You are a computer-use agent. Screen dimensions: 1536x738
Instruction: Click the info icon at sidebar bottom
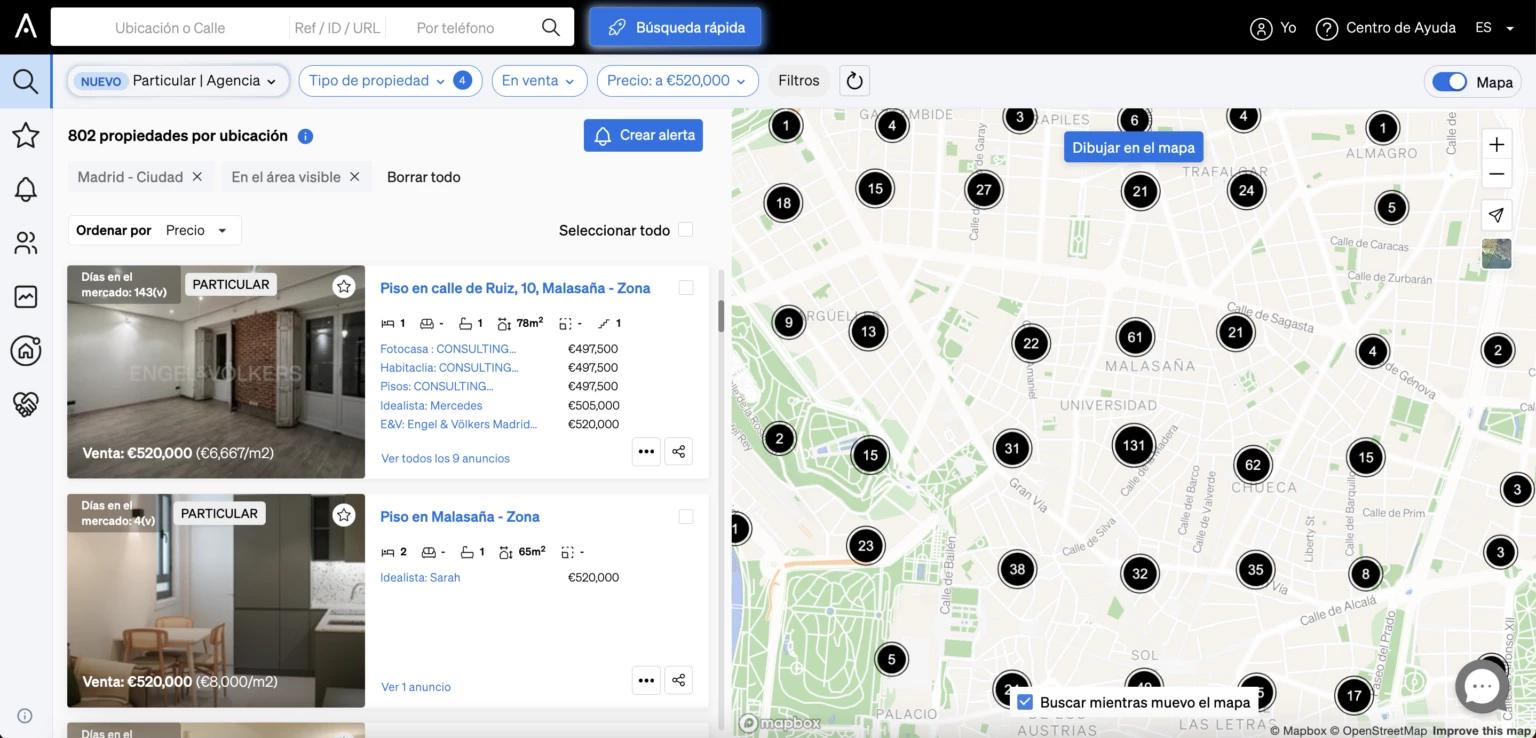25,715
